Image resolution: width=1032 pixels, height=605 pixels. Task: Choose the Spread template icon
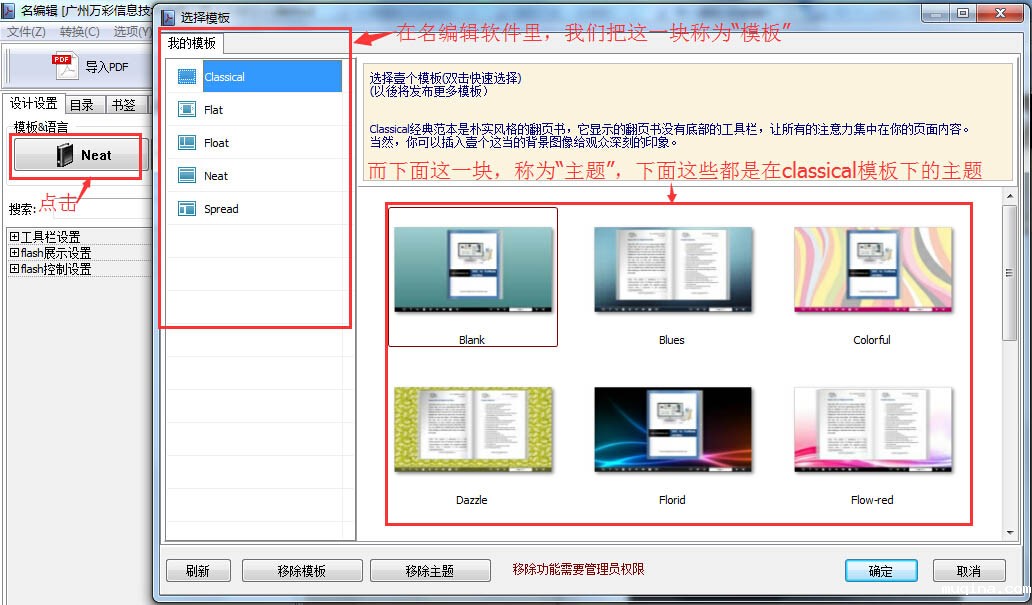[186, 209]
